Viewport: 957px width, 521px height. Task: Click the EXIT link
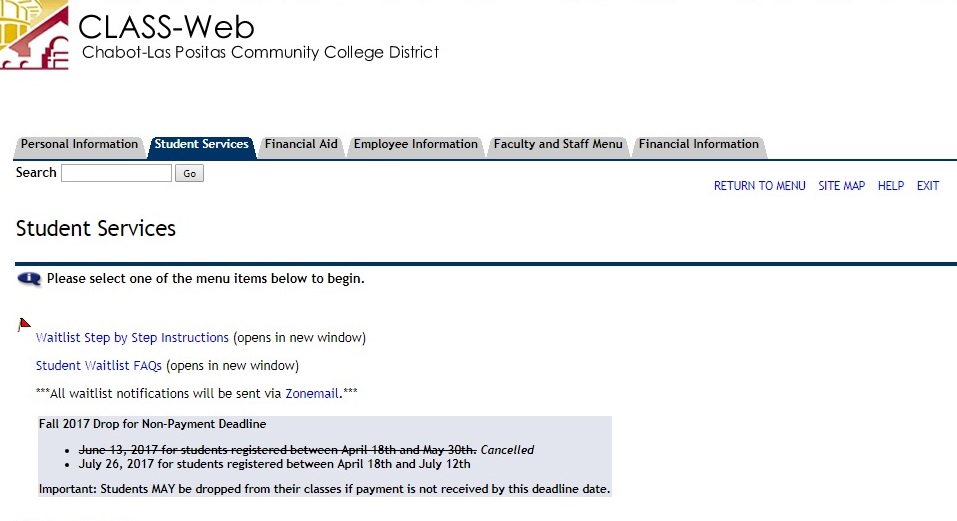928,185
